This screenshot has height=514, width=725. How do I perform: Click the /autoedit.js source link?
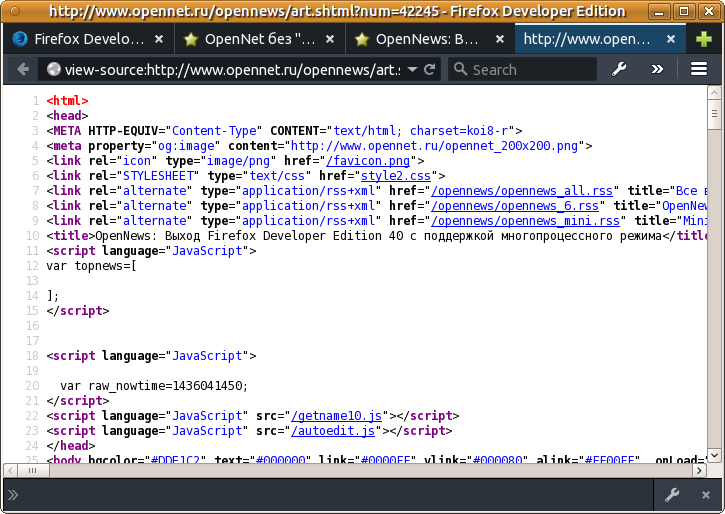333,431
